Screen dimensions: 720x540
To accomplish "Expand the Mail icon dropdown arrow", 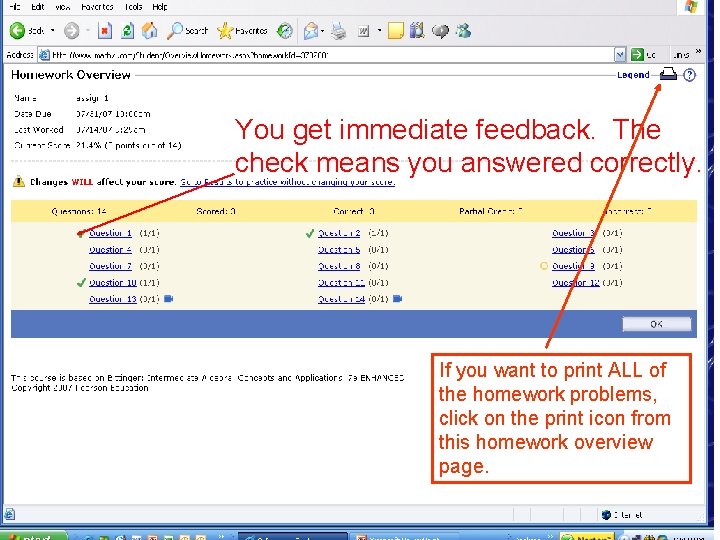I will 322,31.
